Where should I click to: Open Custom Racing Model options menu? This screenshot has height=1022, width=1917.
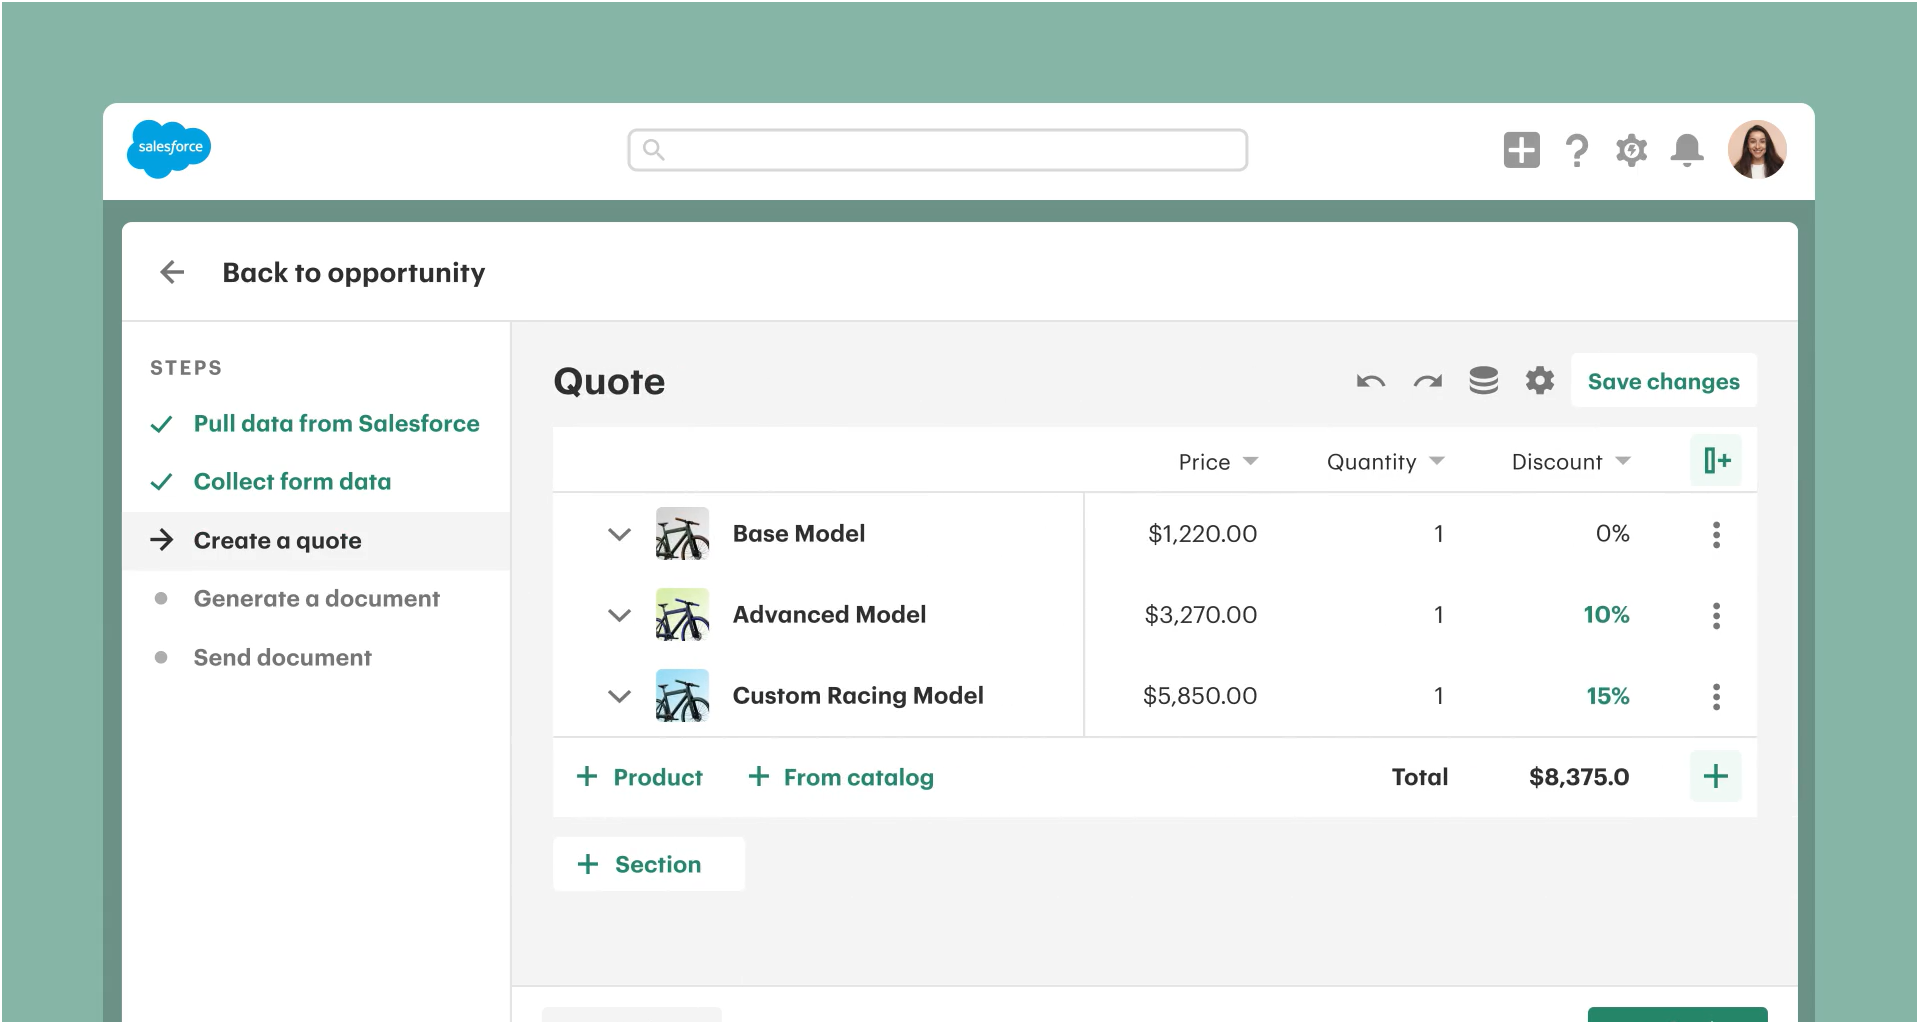(1716, 696)
